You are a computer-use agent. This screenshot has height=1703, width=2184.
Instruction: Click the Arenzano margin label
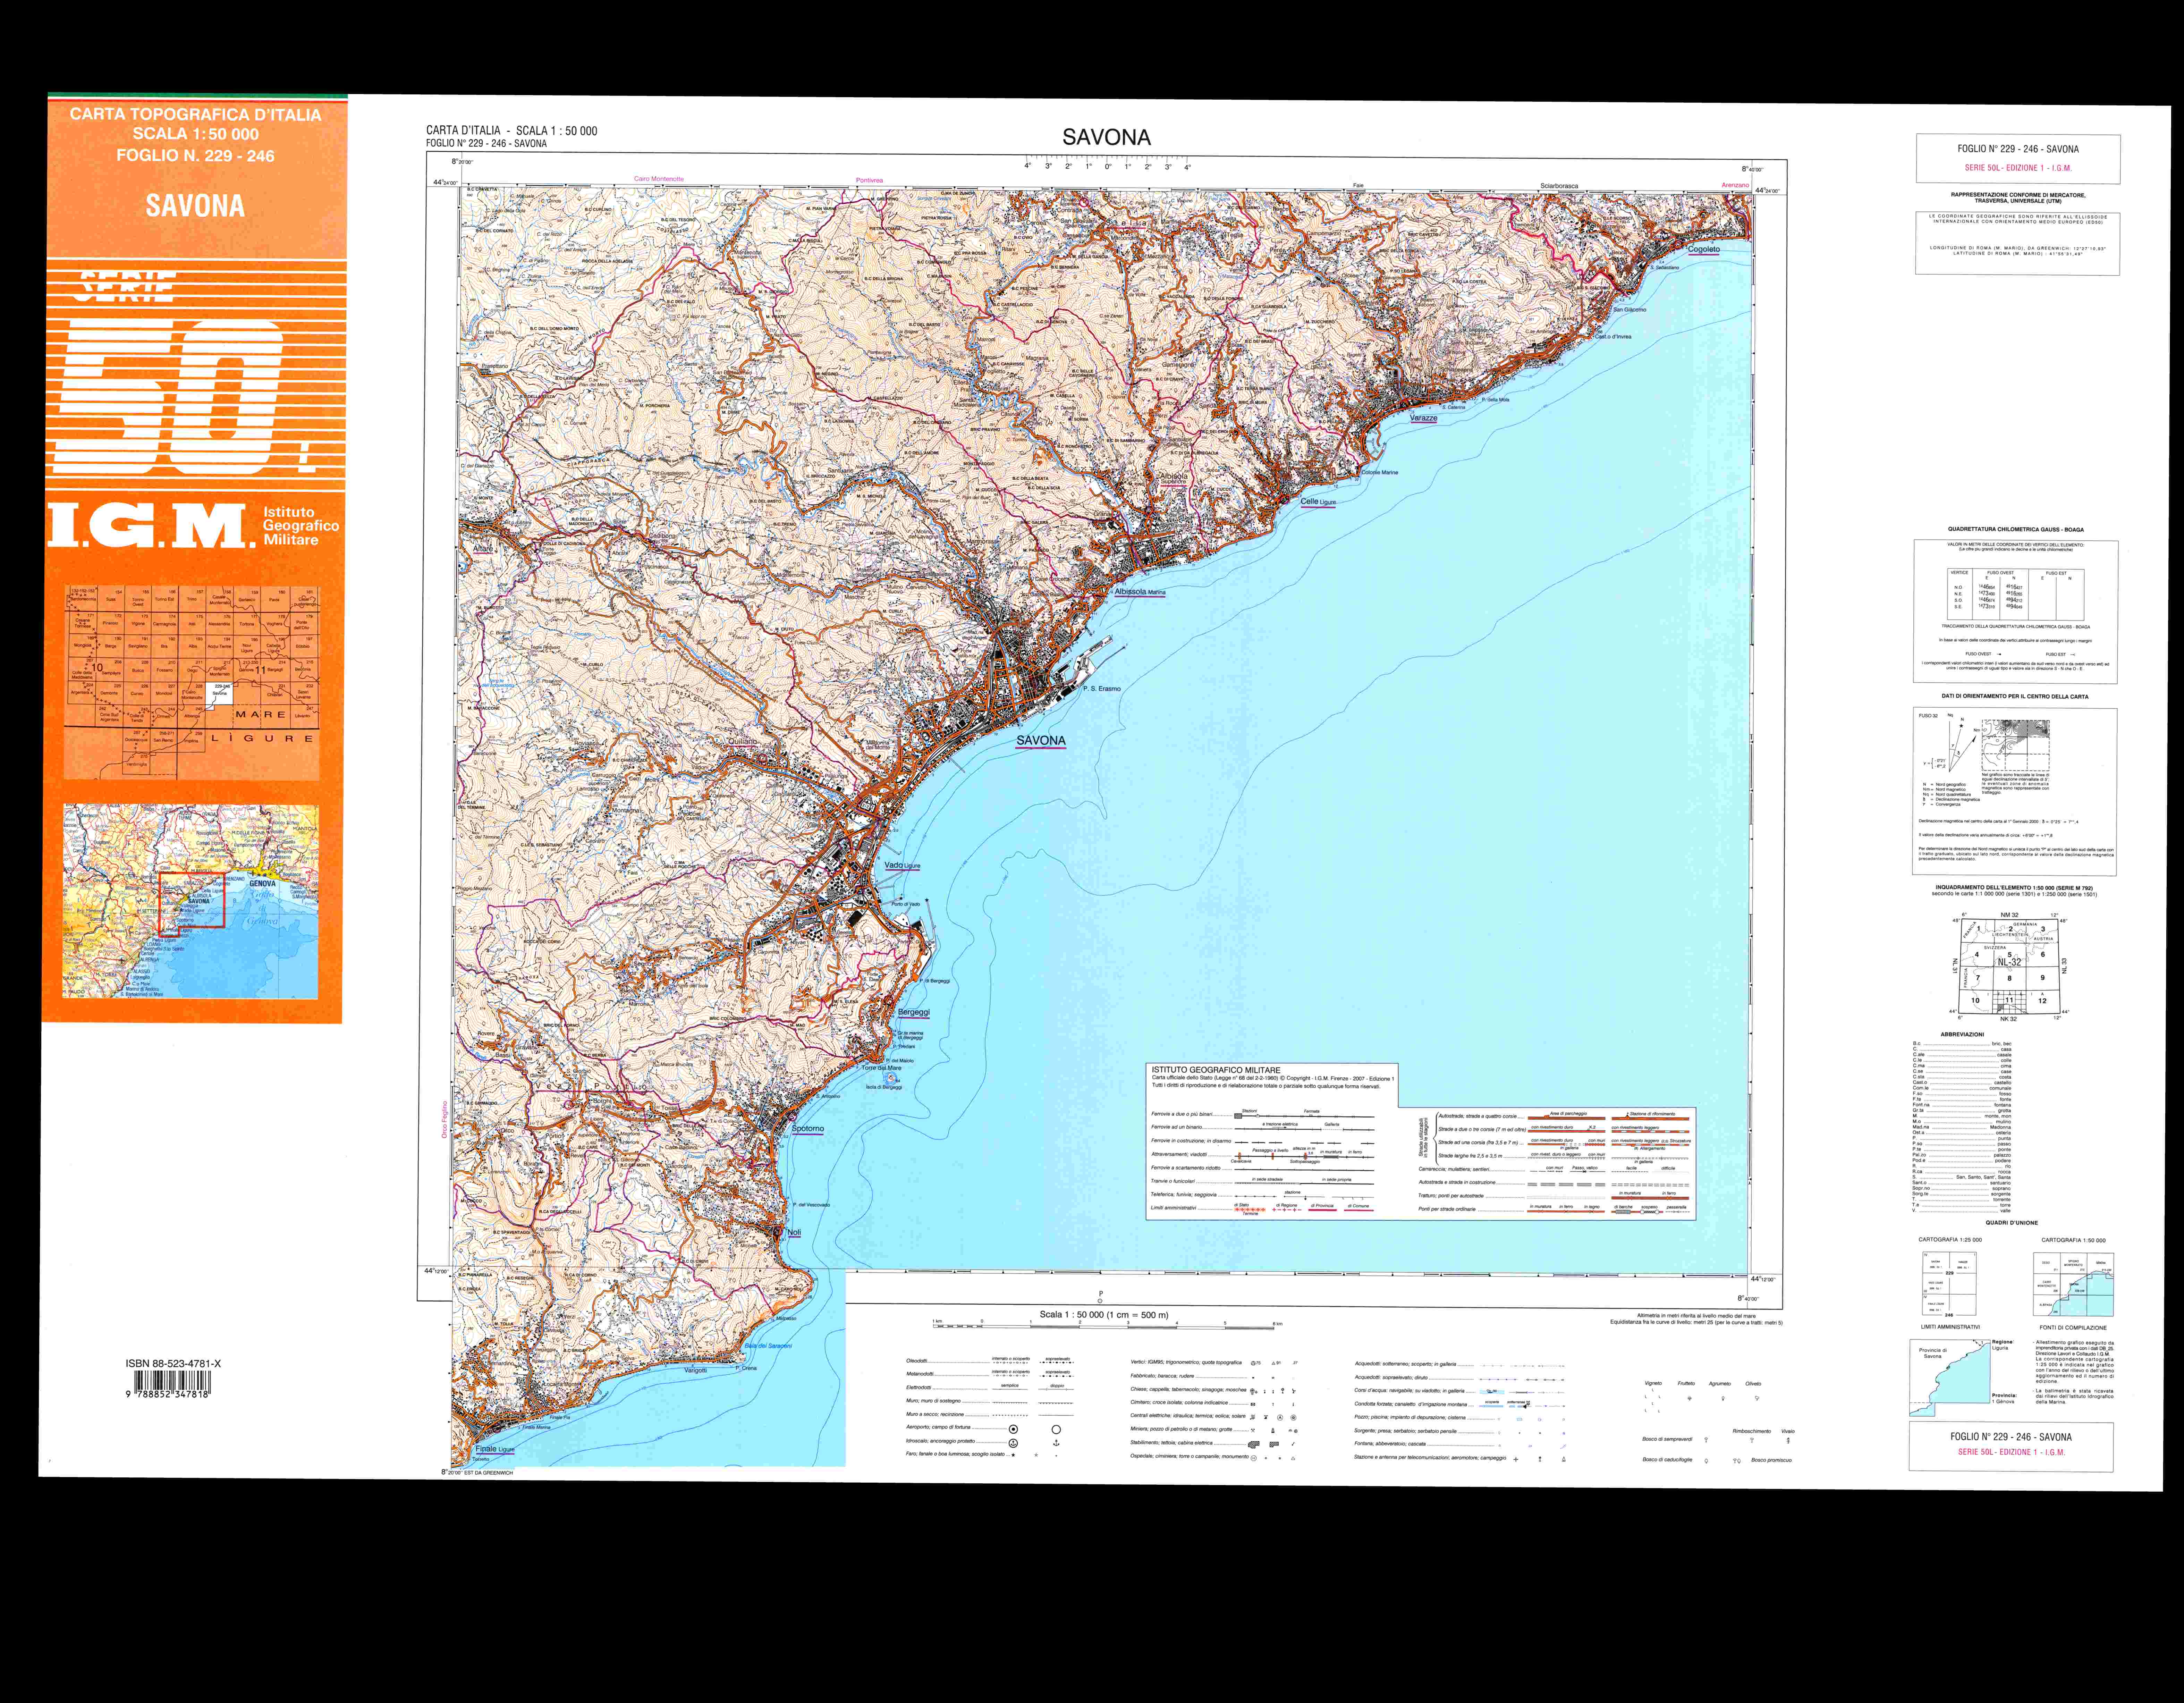pyautogui.click(x=1735, y=185)
